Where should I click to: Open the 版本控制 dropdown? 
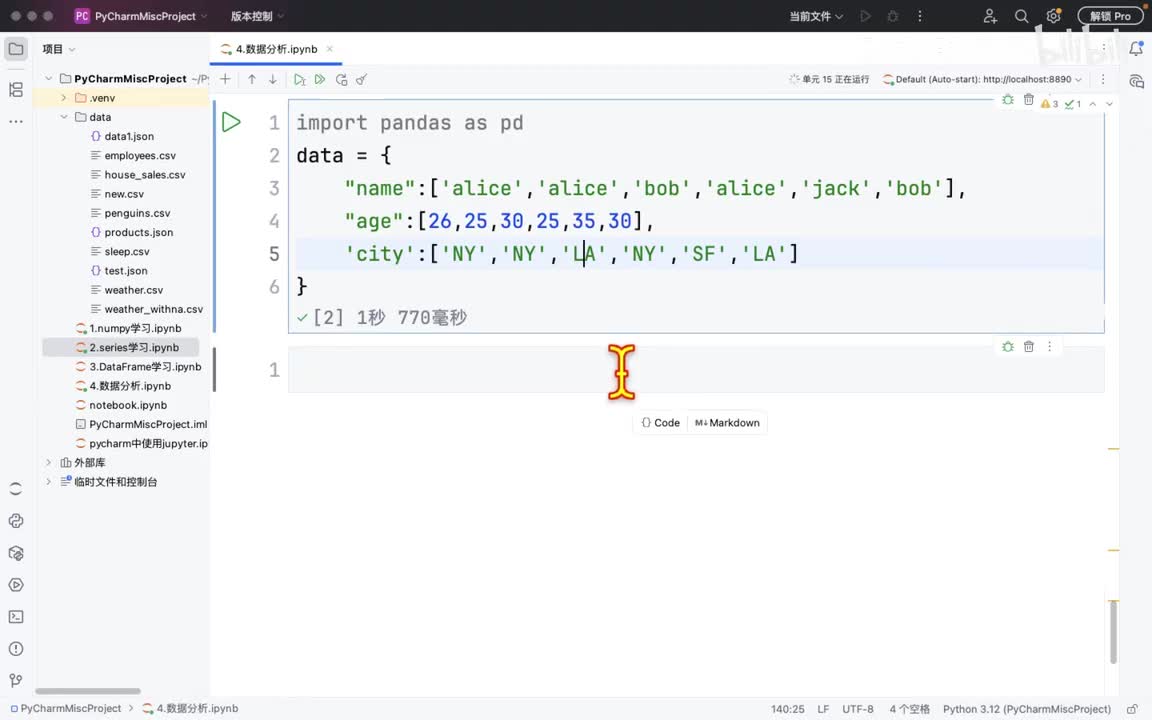point(257,16)
